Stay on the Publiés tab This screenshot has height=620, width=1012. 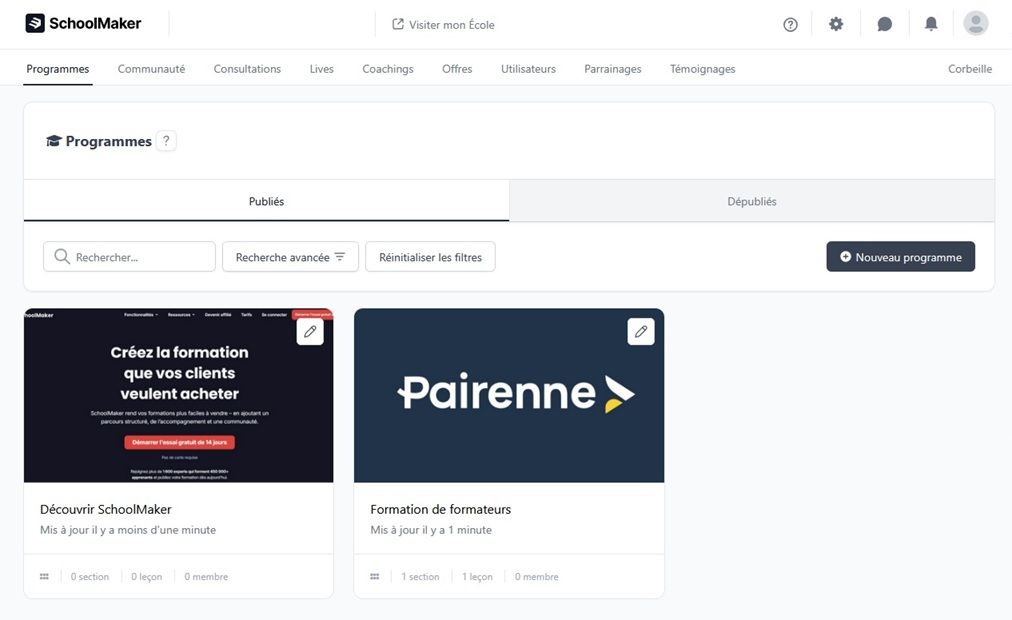(x=264, y=200)
